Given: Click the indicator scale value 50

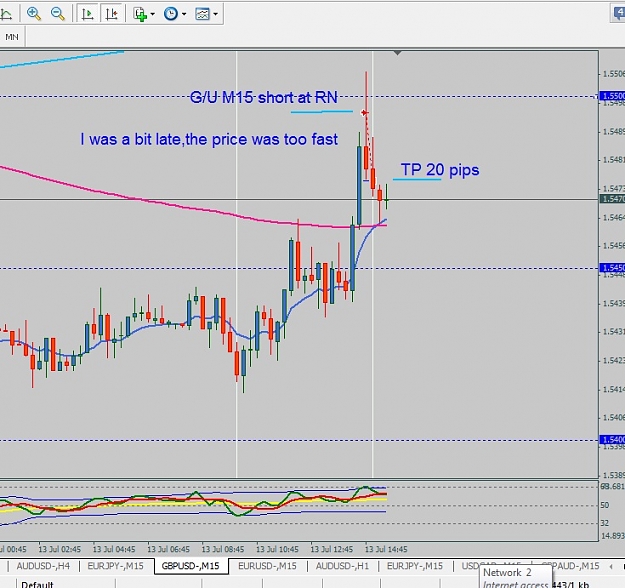Looking at the screenshot, I should pyautogui.click(x=605, y=505).
